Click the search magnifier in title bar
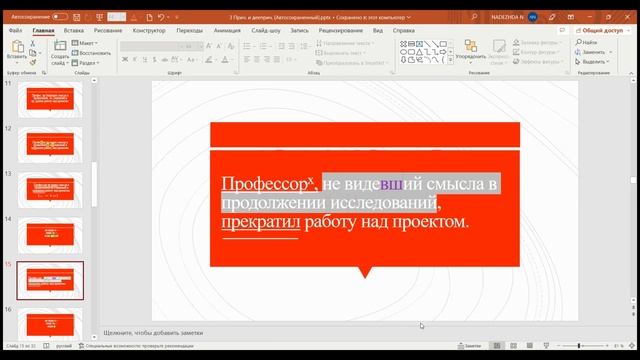 coord(474,17)
